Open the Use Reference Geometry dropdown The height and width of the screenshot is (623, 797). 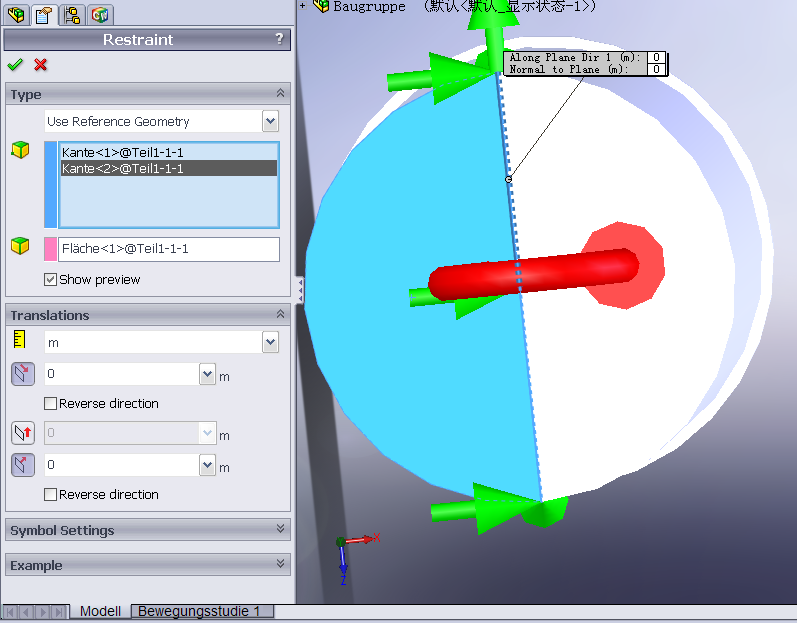[270, 121]
